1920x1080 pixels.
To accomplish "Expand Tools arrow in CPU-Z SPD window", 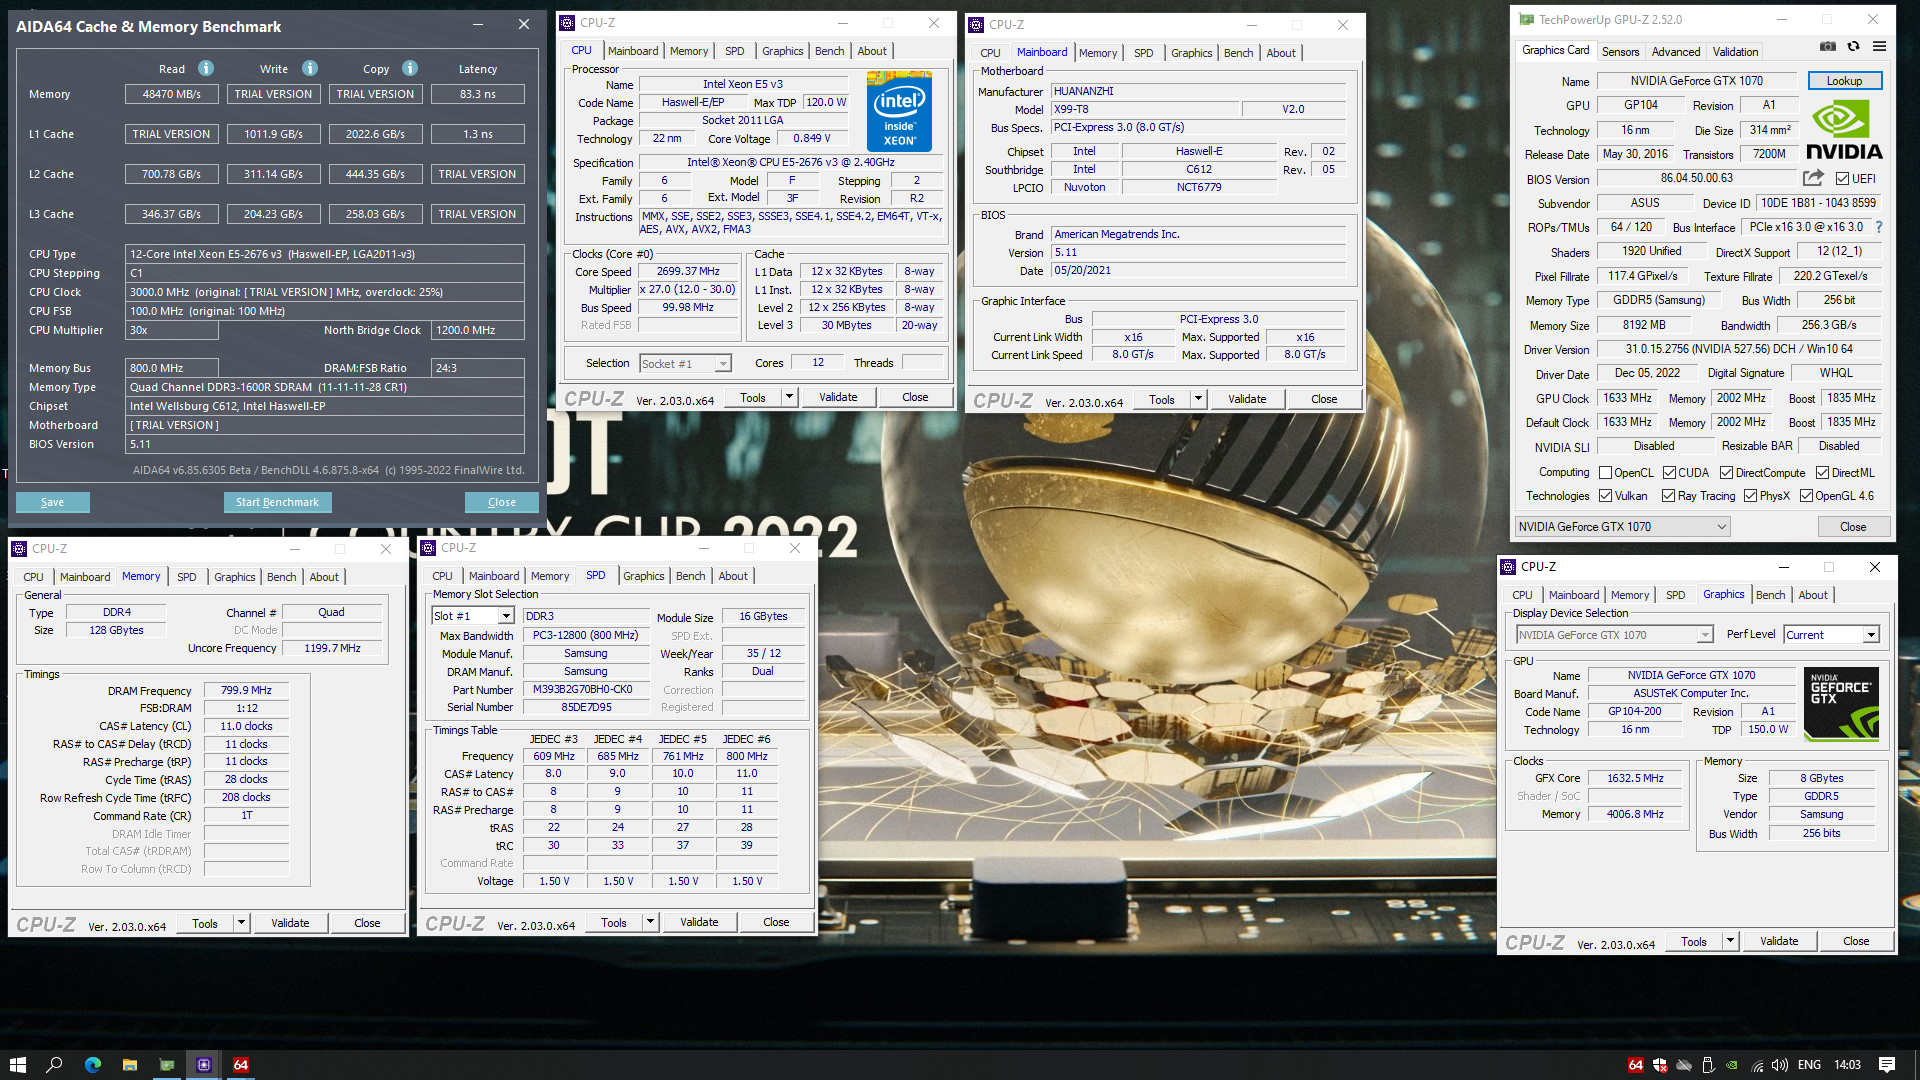I will [x=650, y=922].
